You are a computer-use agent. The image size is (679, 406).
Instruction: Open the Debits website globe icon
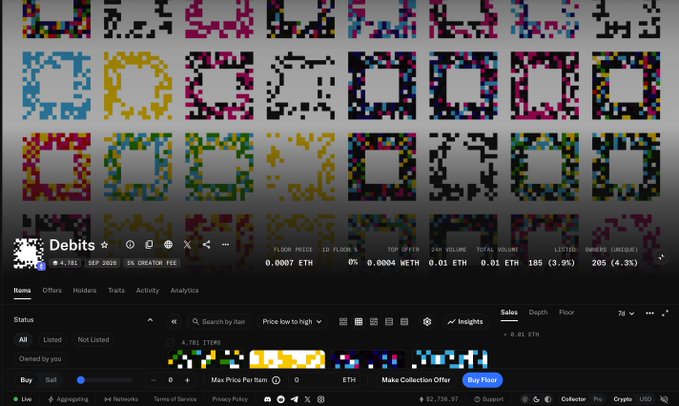(x=168, y=245)
